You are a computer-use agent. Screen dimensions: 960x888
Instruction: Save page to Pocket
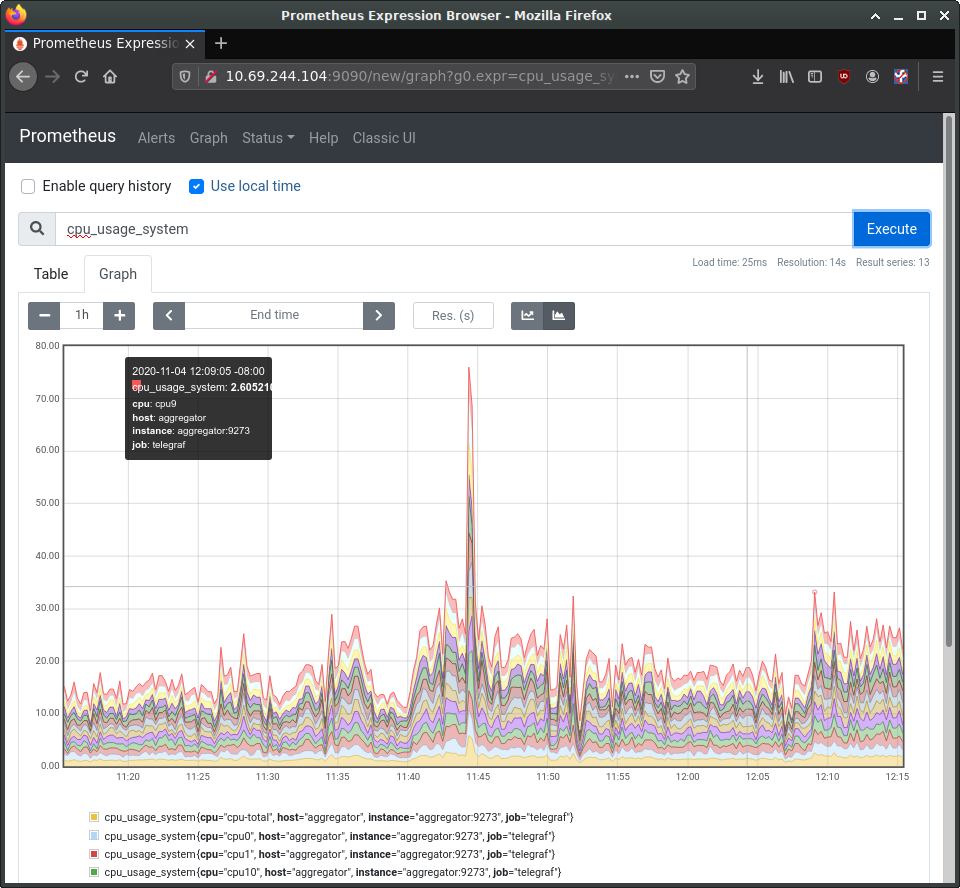pos(657,77)
